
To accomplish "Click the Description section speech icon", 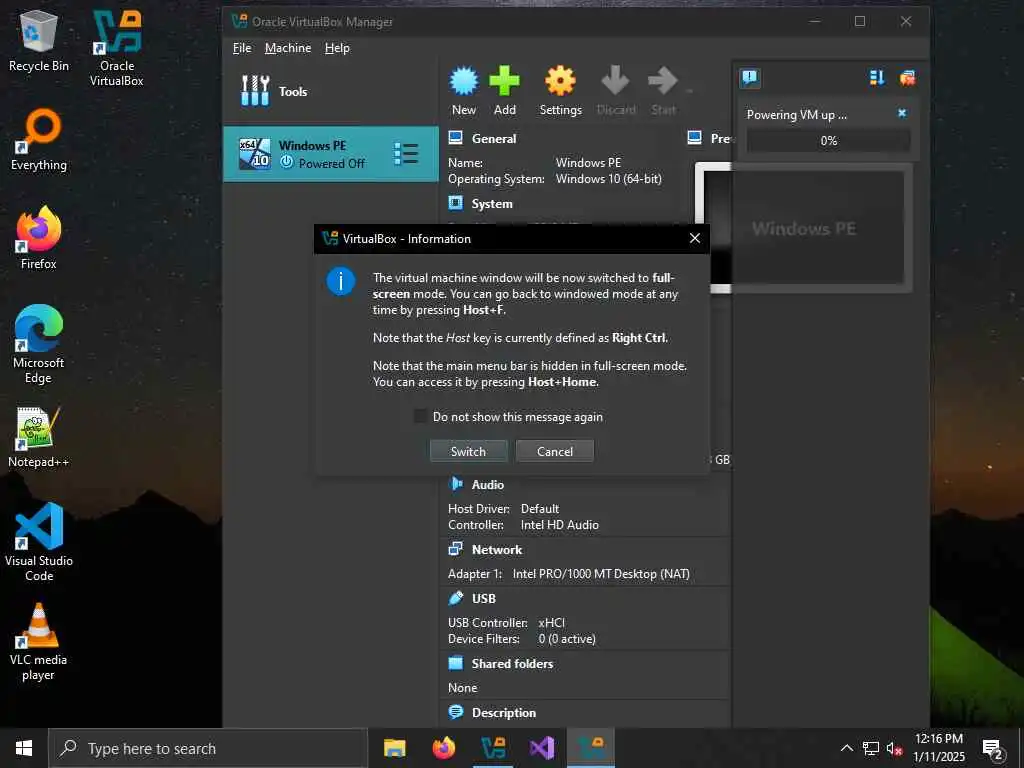I will coord(456,712).
